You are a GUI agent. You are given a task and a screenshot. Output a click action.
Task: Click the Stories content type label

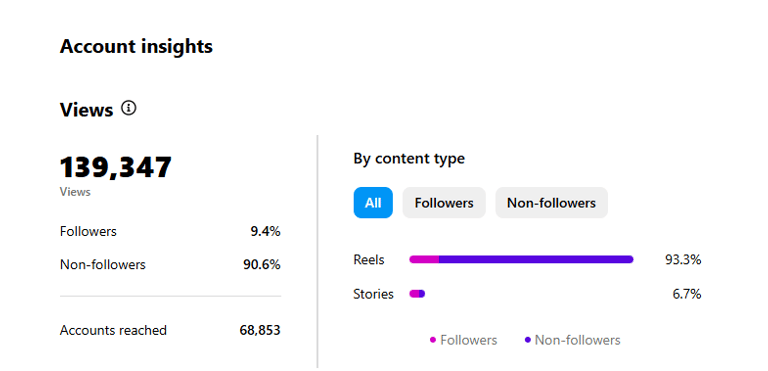(373, 294)
